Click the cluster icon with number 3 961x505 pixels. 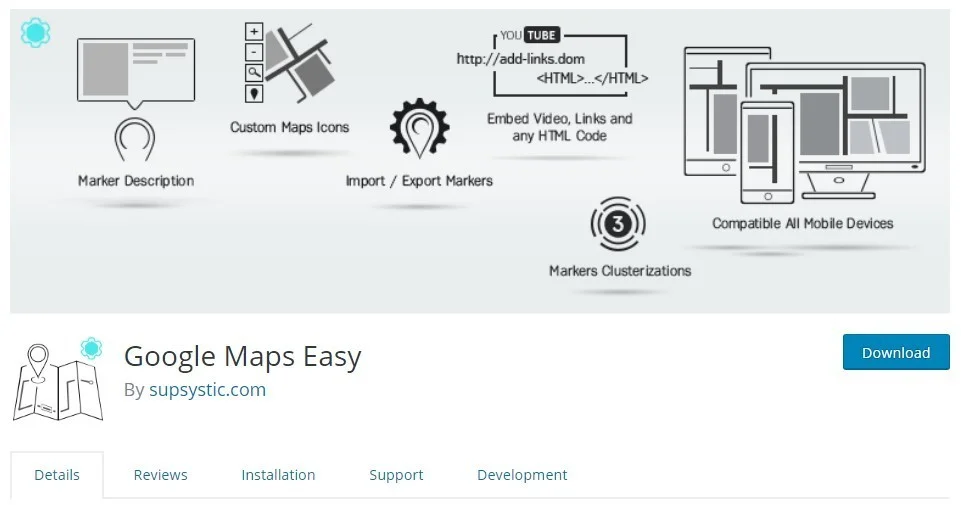tap(618, 224)
